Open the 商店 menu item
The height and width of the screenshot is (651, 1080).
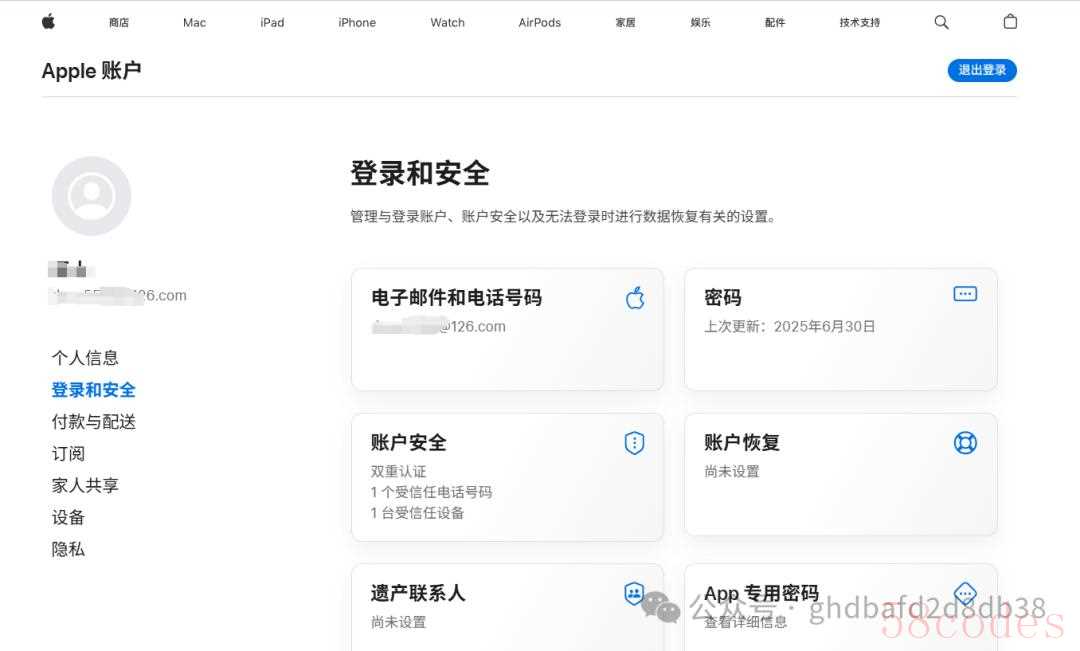(x=118, y=23)
